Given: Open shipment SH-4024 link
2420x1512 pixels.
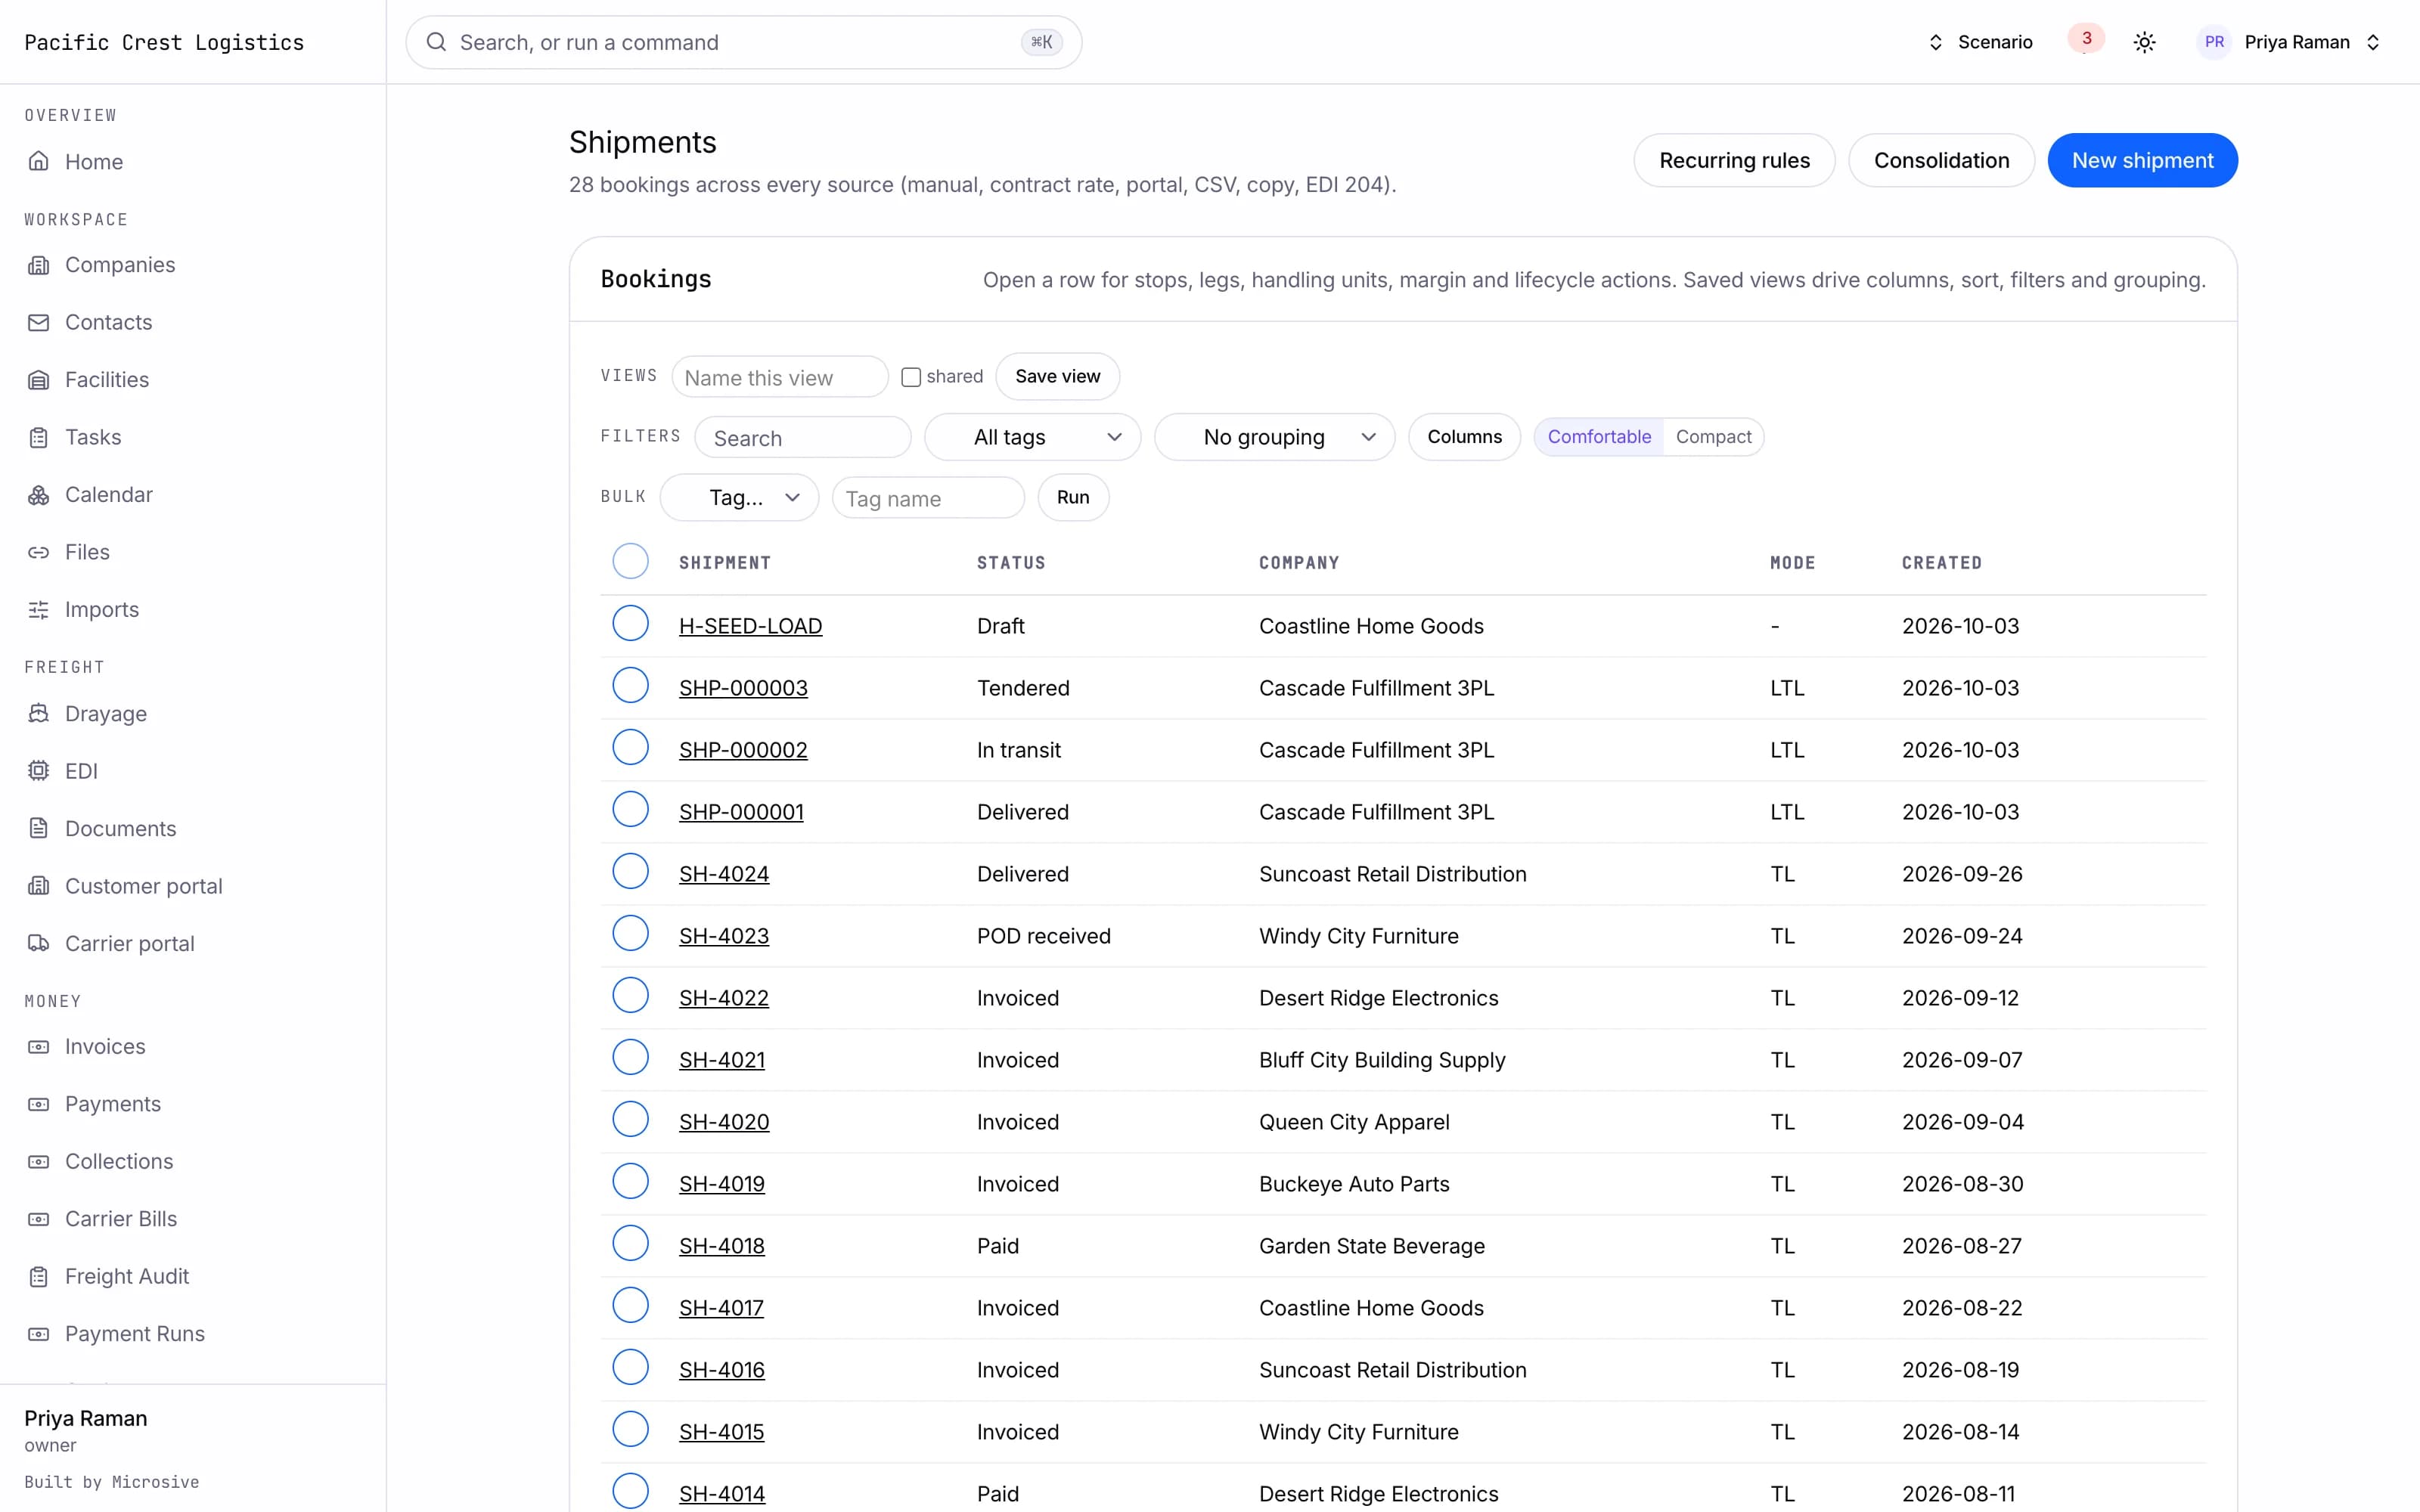Looking at the screenshot, I should 724,874.
